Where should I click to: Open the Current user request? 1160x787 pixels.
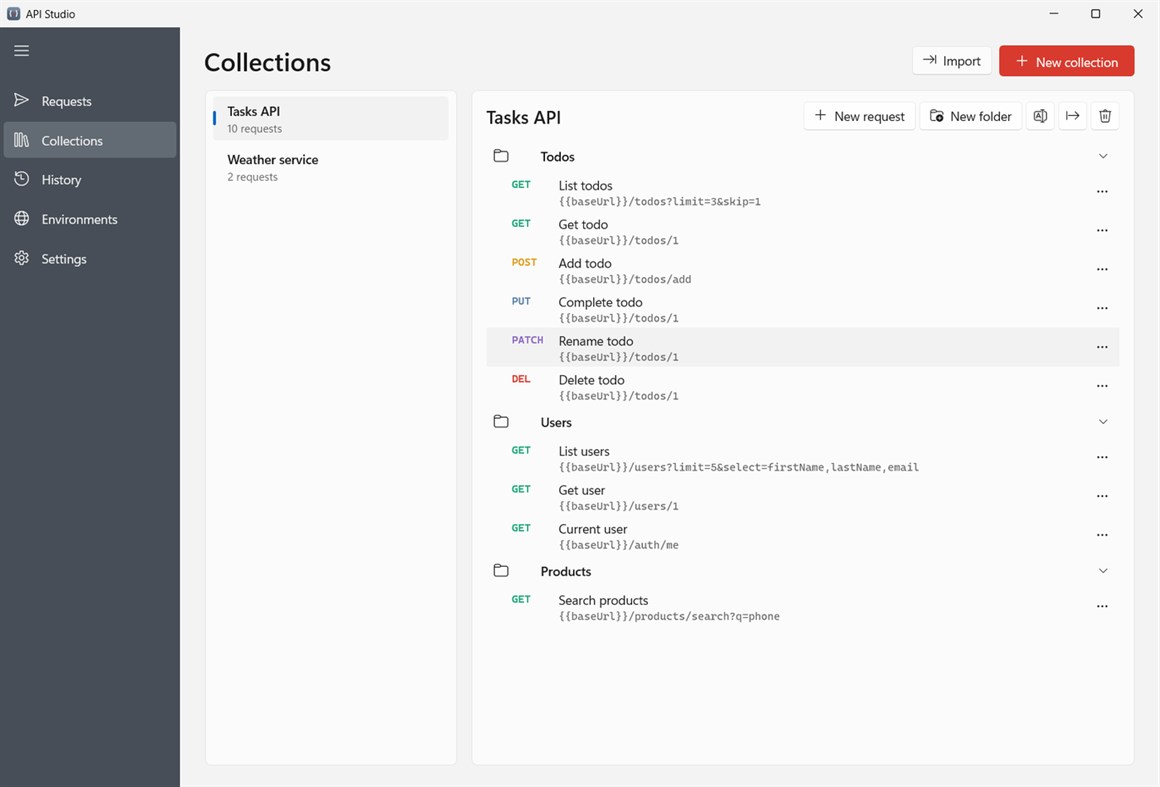click(x=803, y=536)
